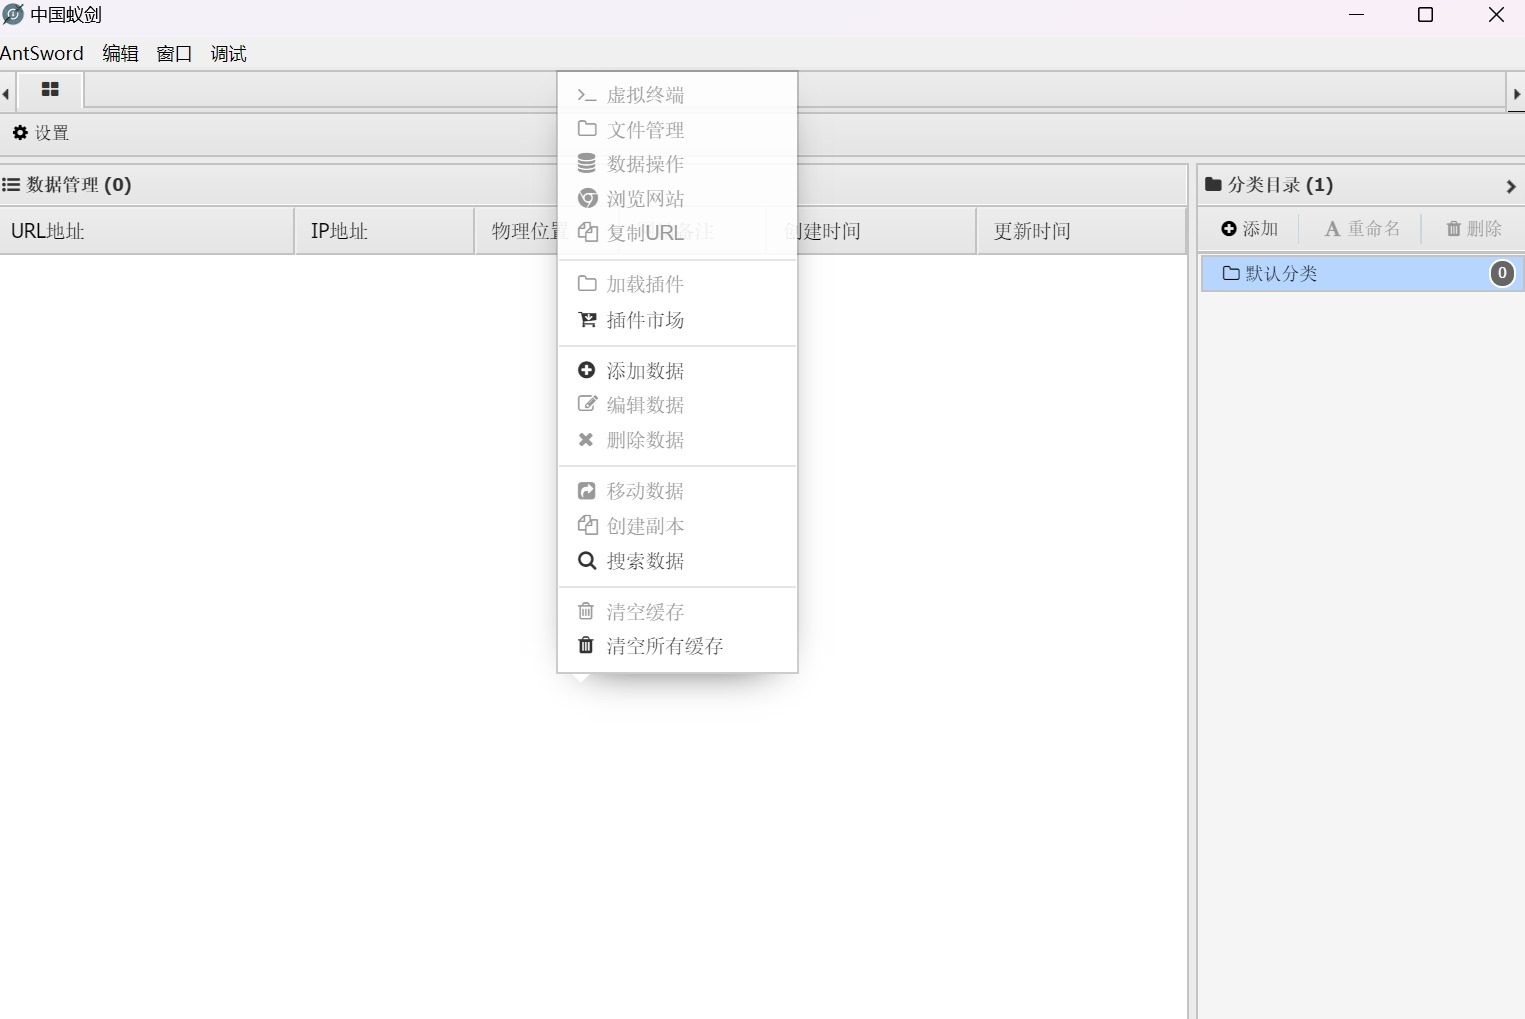
Task: Collapse the 分类目录 panel with chevron
Action: pos(1510,186)
